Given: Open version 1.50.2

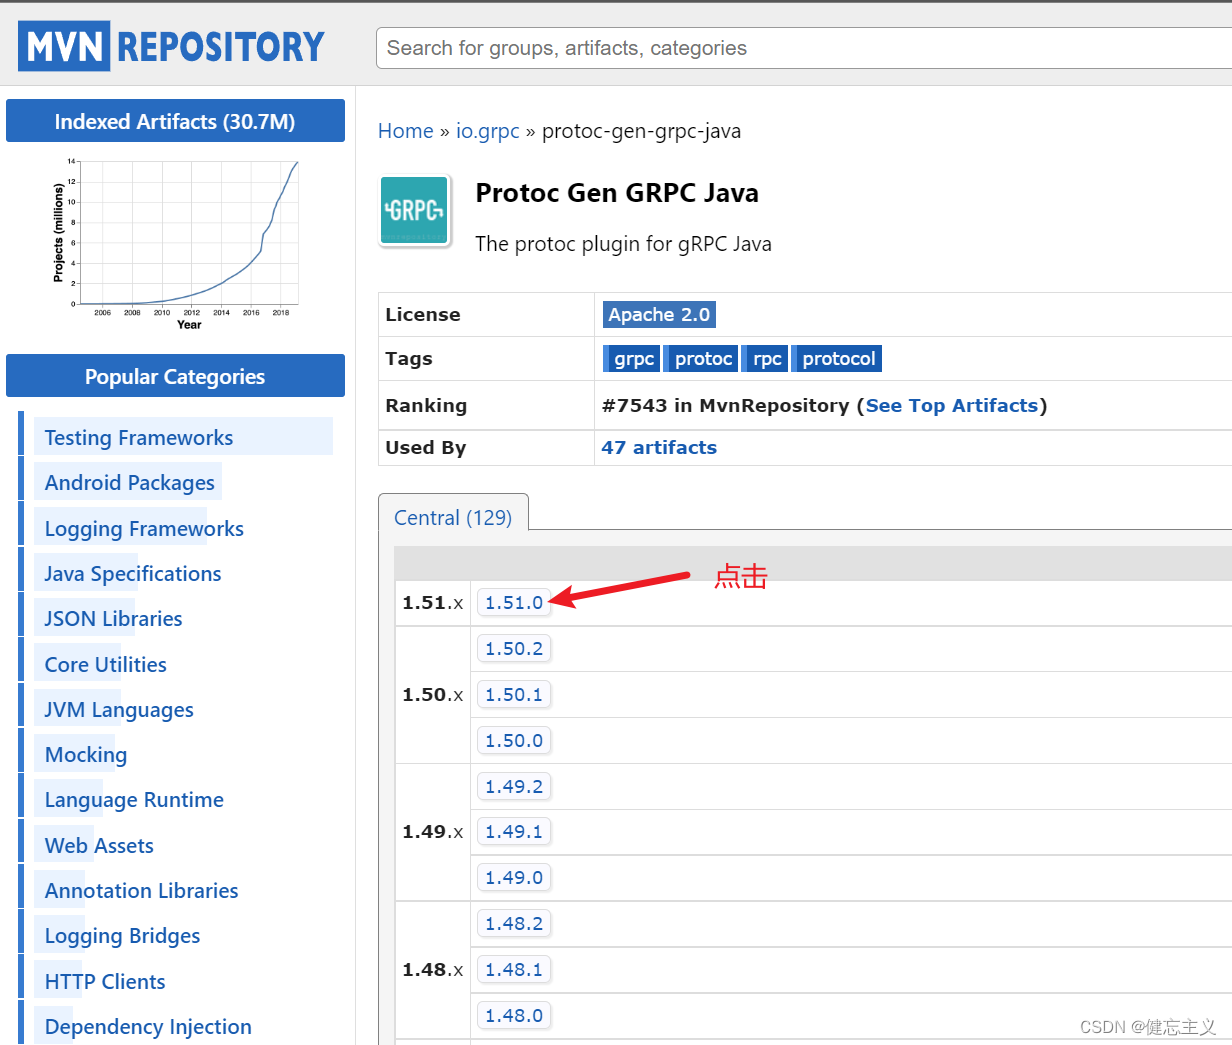Looking at the screenshot, I should click(x=514, y=649).
